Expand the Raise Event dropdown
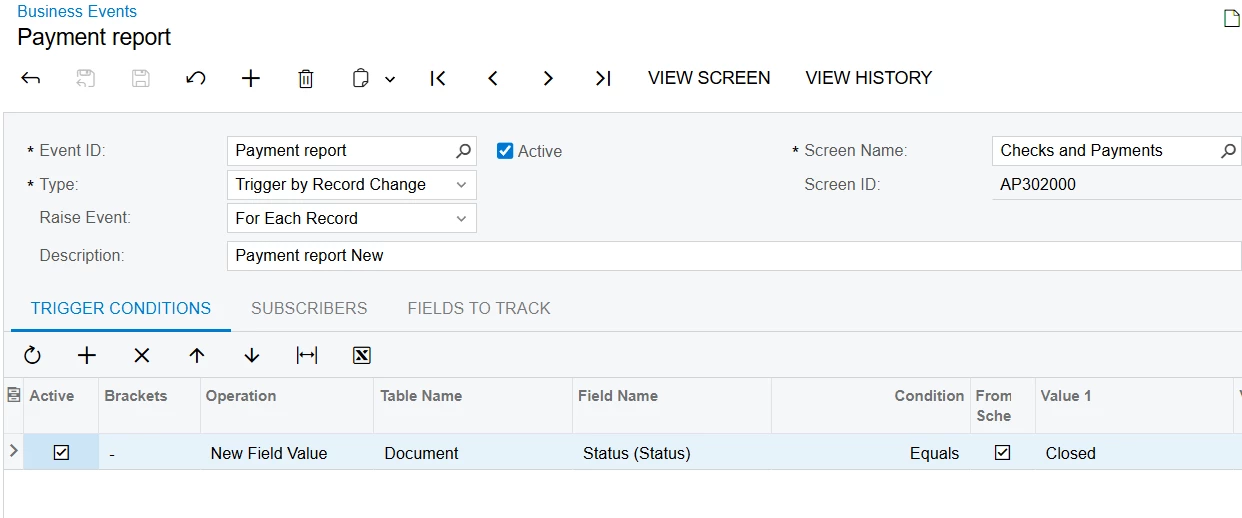Image resolution: width=1242 pixels, height=518 pixels. 460,219
